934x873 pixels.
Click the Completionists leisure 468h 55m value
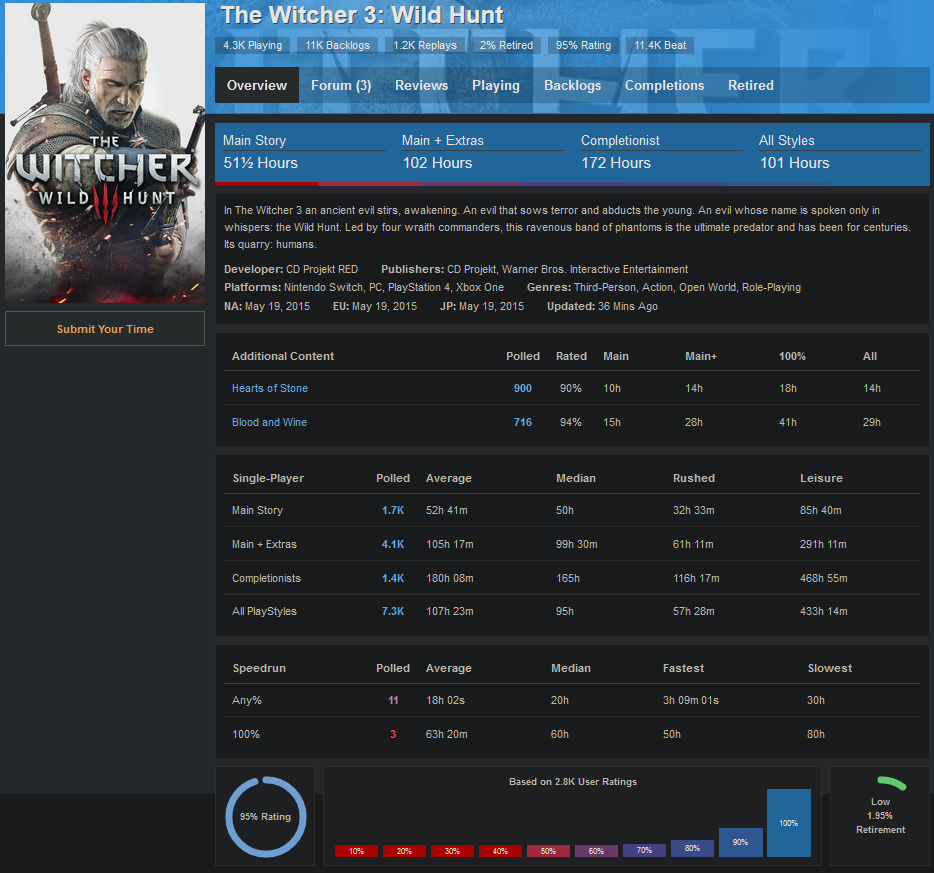coord(824,578)
